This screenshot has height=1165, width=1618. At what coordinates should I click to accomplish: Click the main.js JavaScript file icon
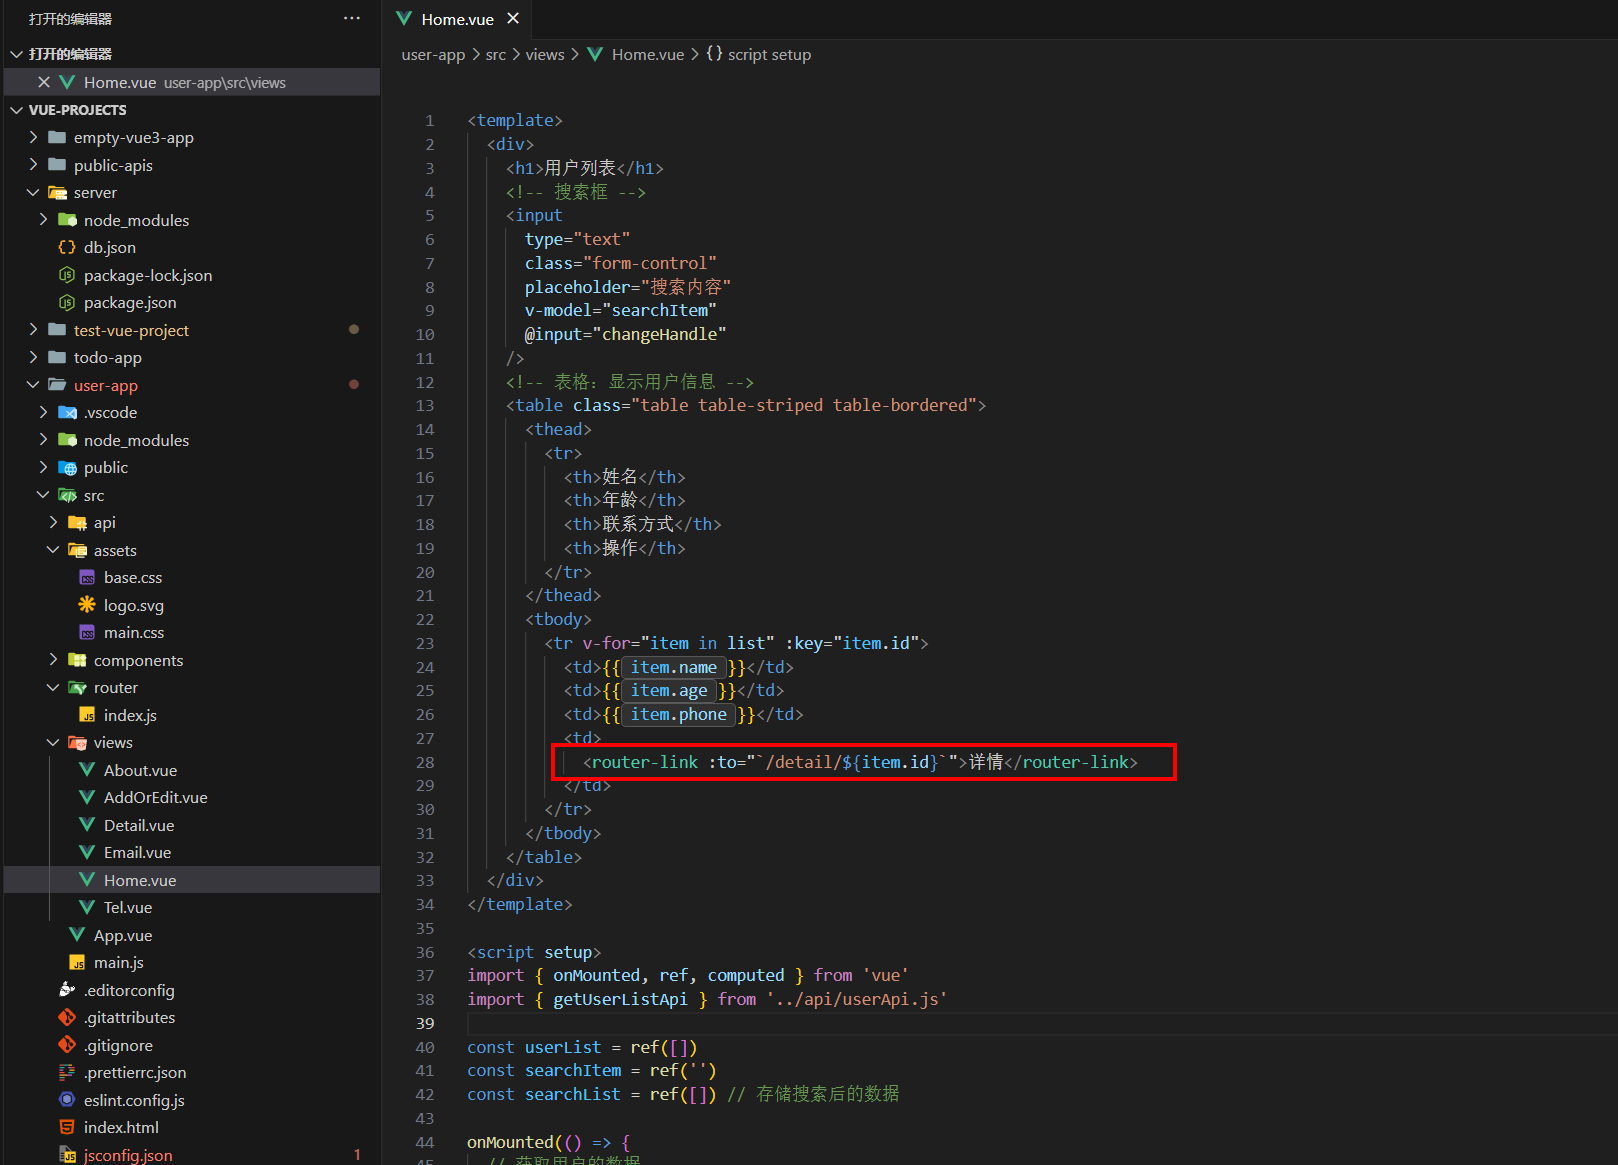[77, 962]
